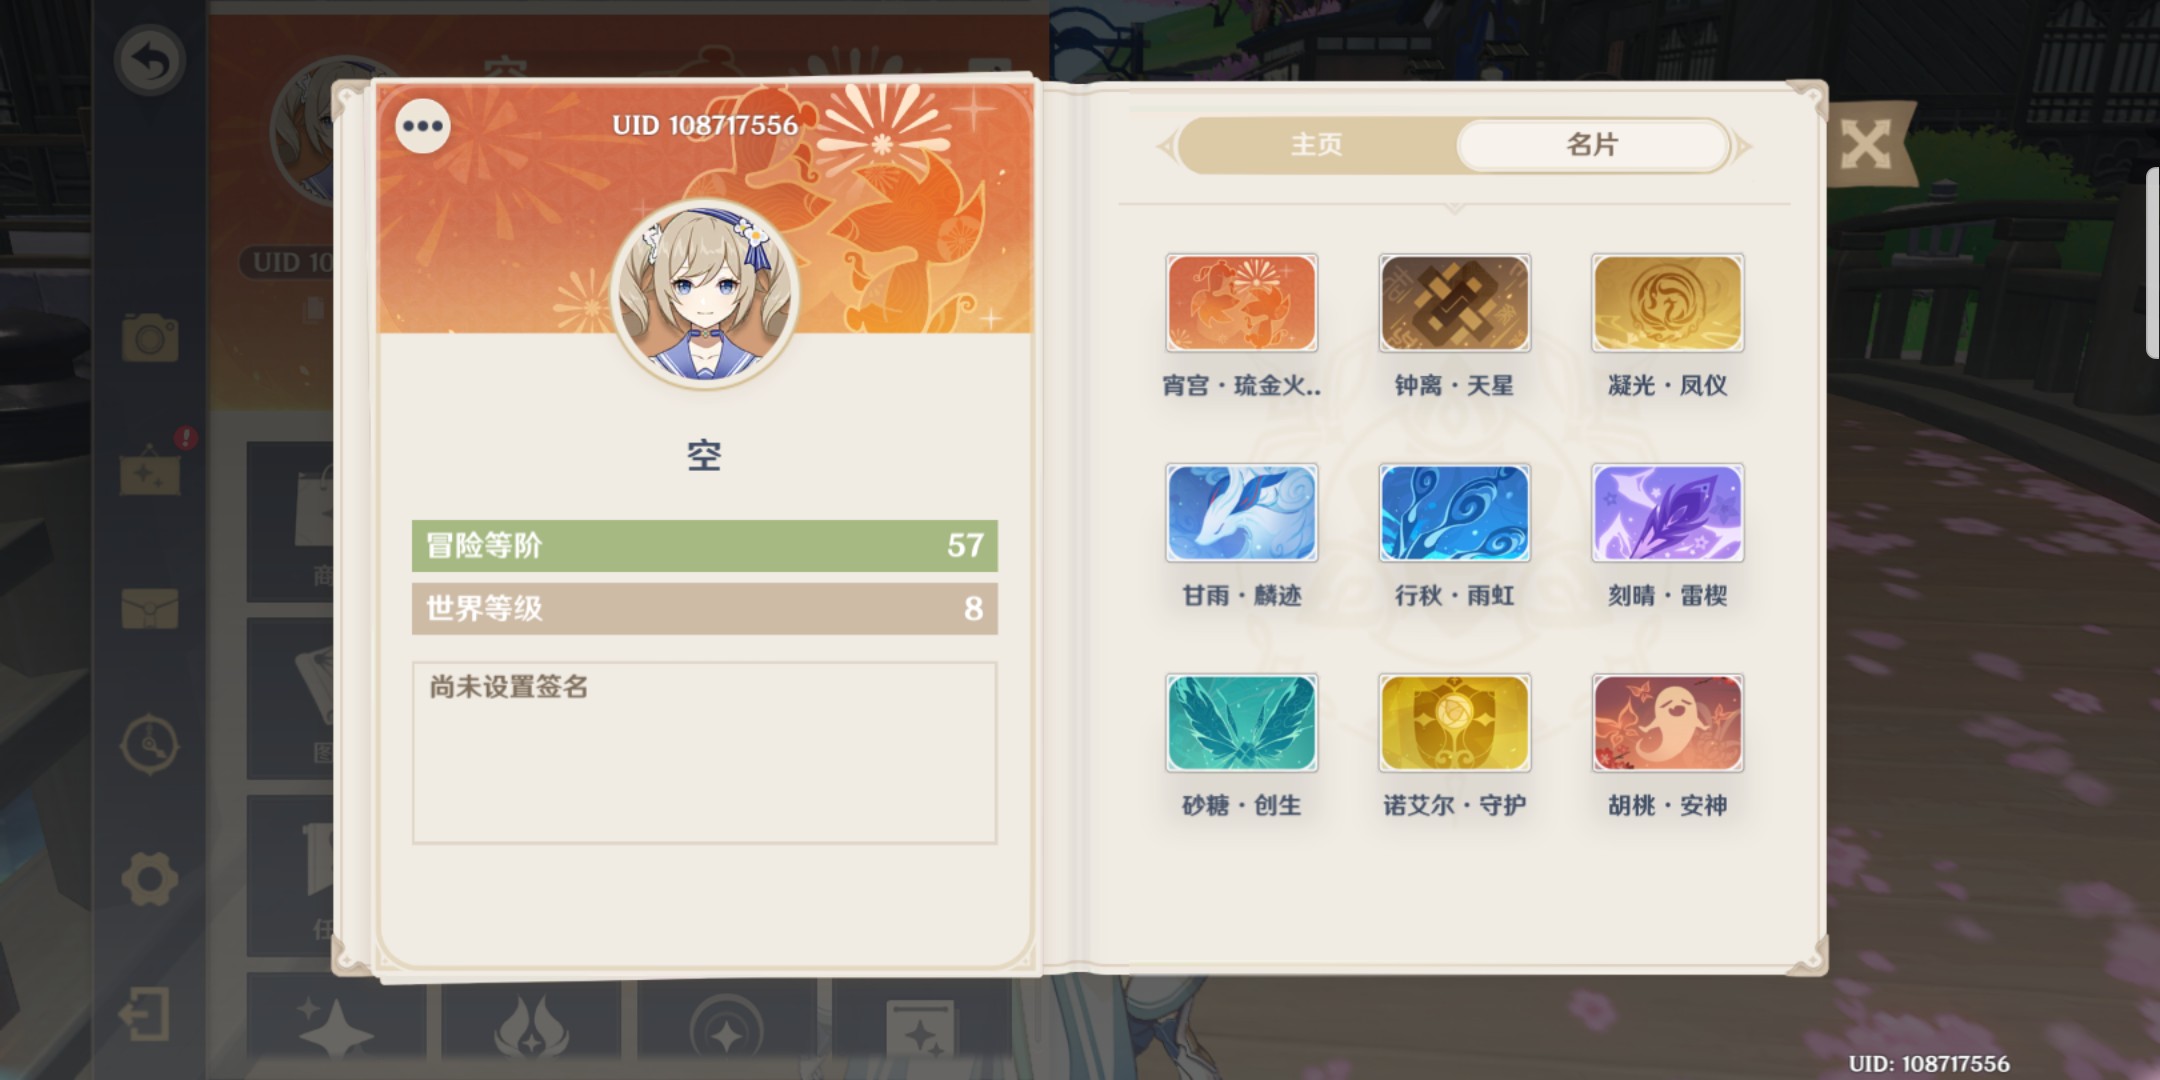Close the profile book with X
This screenshot has height=1080, width=2160.
click(1865, 146)
